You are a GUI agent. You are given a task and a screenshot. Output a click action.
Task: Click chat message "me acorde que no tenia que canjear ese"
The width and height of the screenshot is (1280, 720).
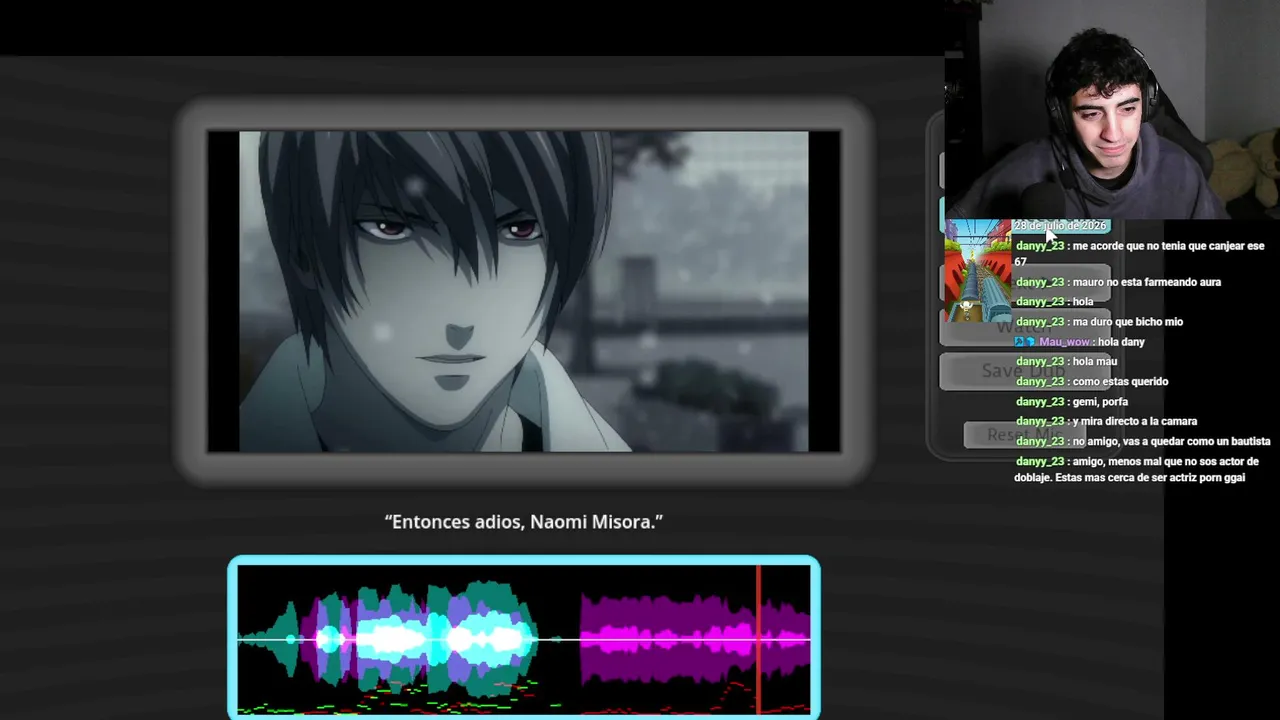tap(1168, 246)
